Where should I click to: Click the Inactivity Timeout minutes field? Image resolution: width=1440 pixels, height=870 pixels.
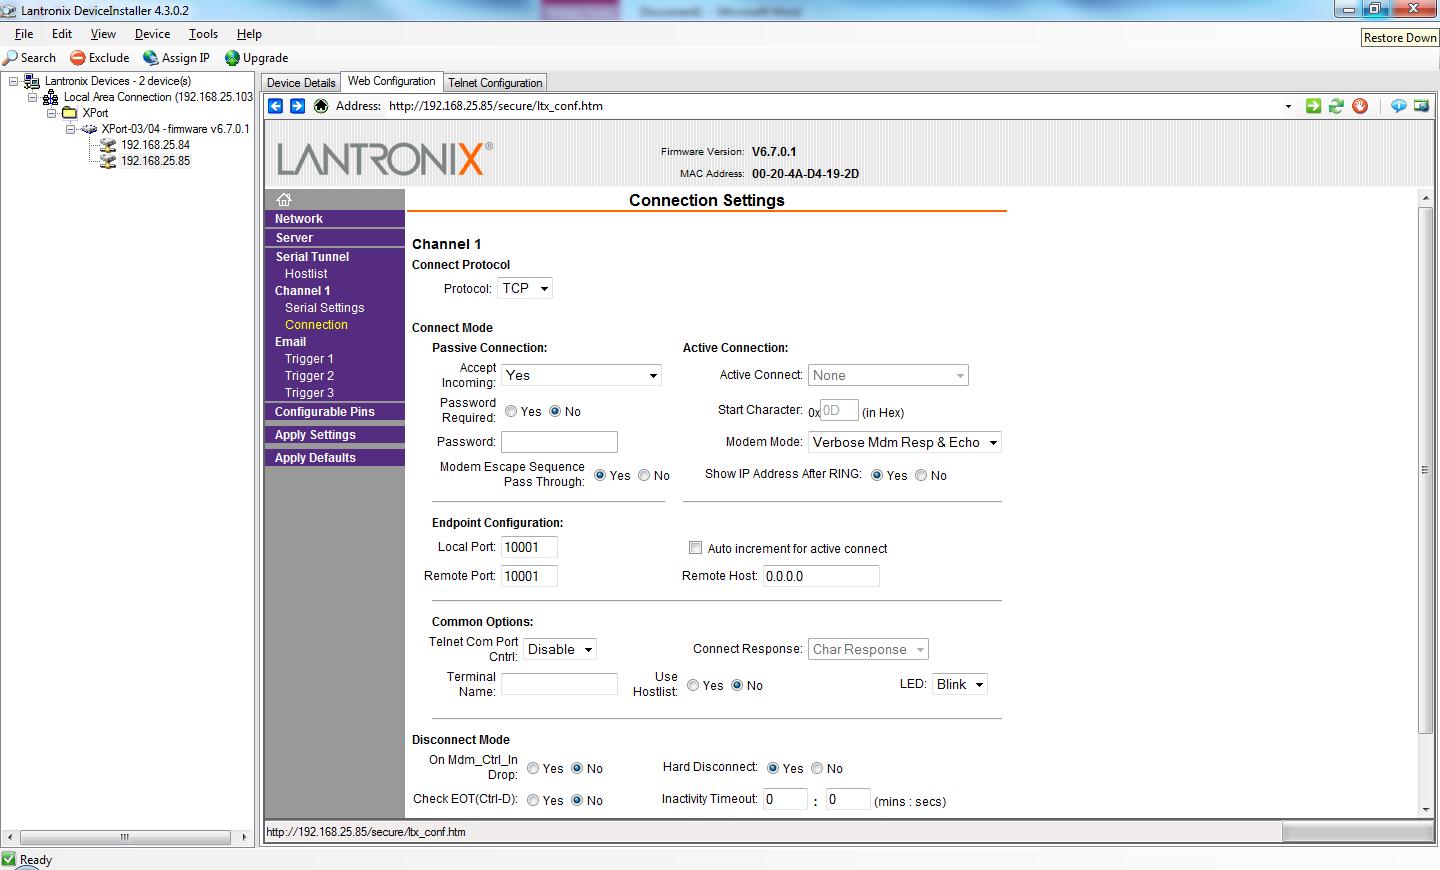pyautogui.click(x=784, y=800)
